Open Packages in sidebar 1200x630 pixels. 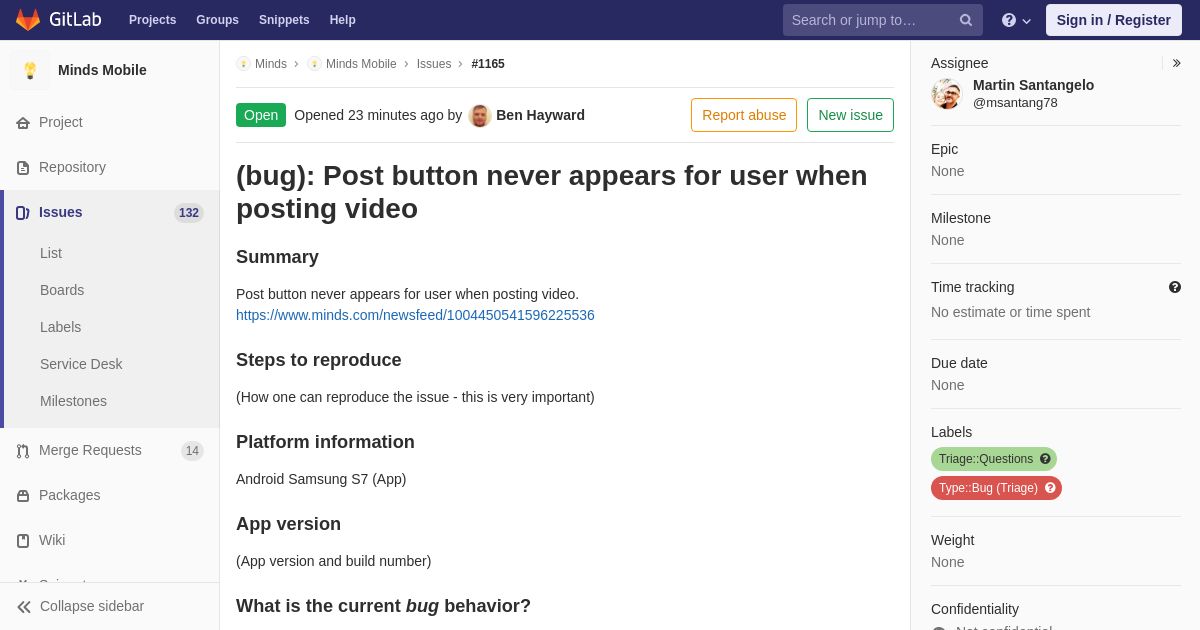(x=110, y=495)
